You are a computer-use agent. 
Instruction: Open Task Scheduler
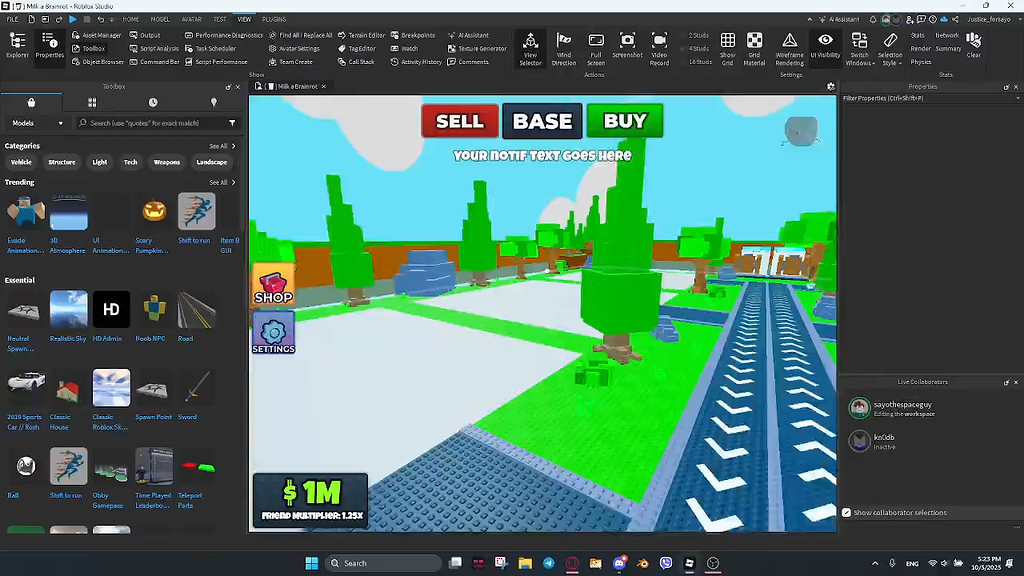[210, 48]
